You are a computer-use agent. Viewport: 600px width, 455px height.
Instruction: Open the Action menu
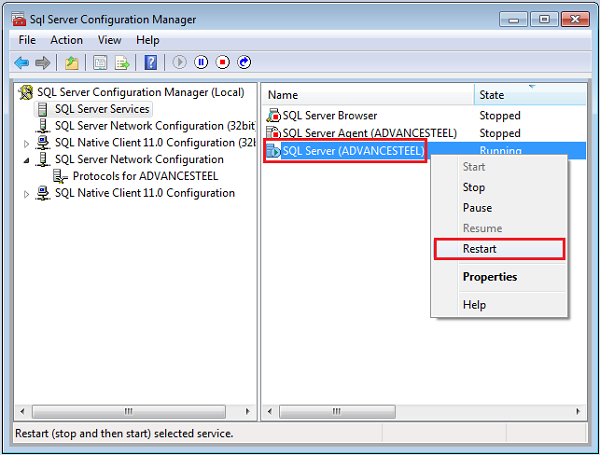click(67, 40)
